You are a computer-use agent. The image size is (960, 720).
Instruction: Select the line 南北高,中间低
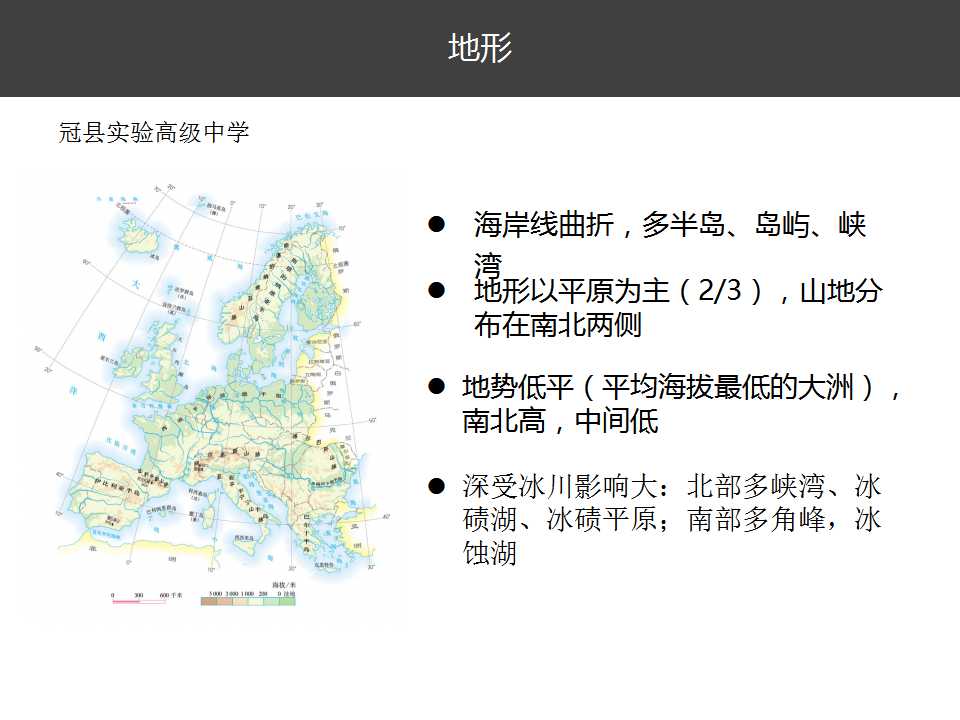coord(560,421)
